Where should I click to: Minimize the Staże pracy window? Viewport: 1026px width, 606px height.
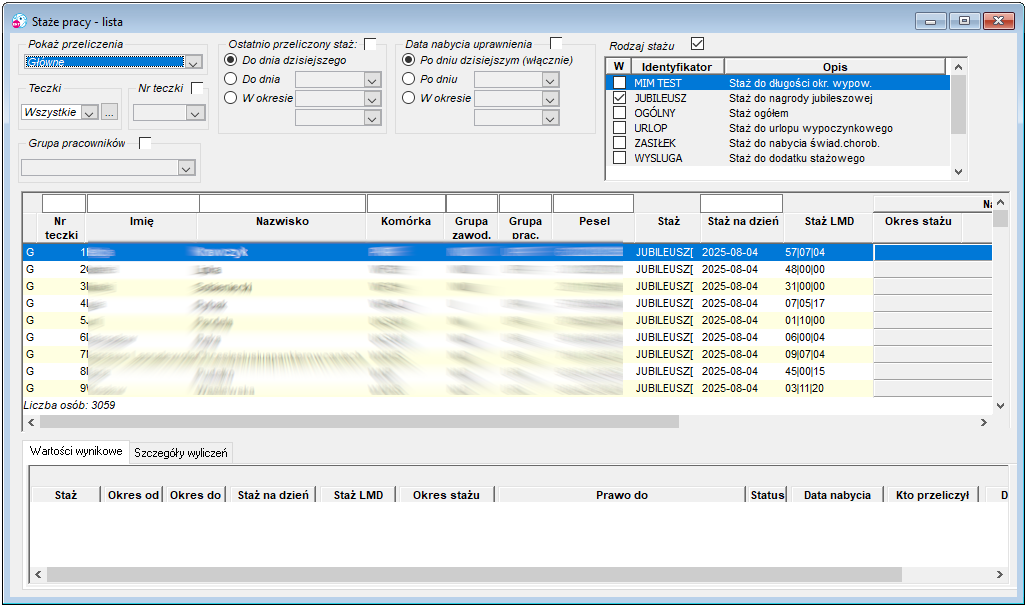coord(930,21)
